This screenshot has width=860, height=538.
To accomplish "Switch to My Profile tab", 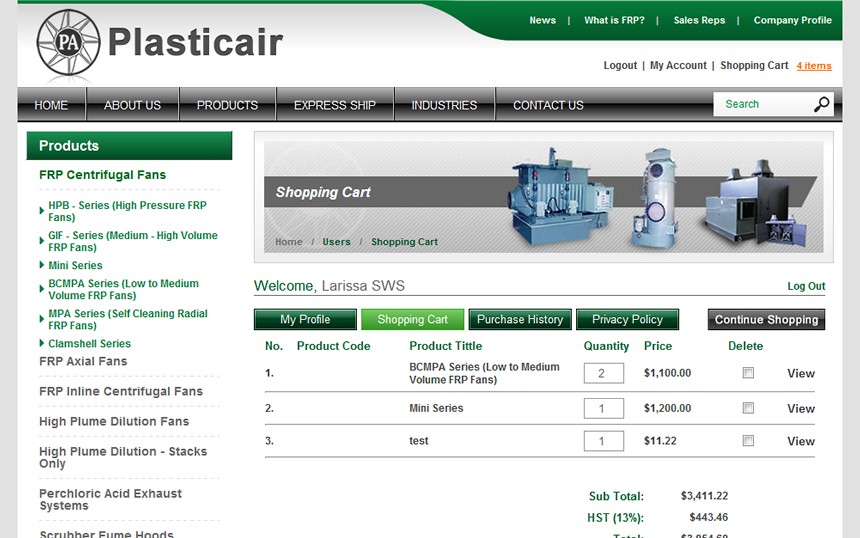I will coord(305,320).
